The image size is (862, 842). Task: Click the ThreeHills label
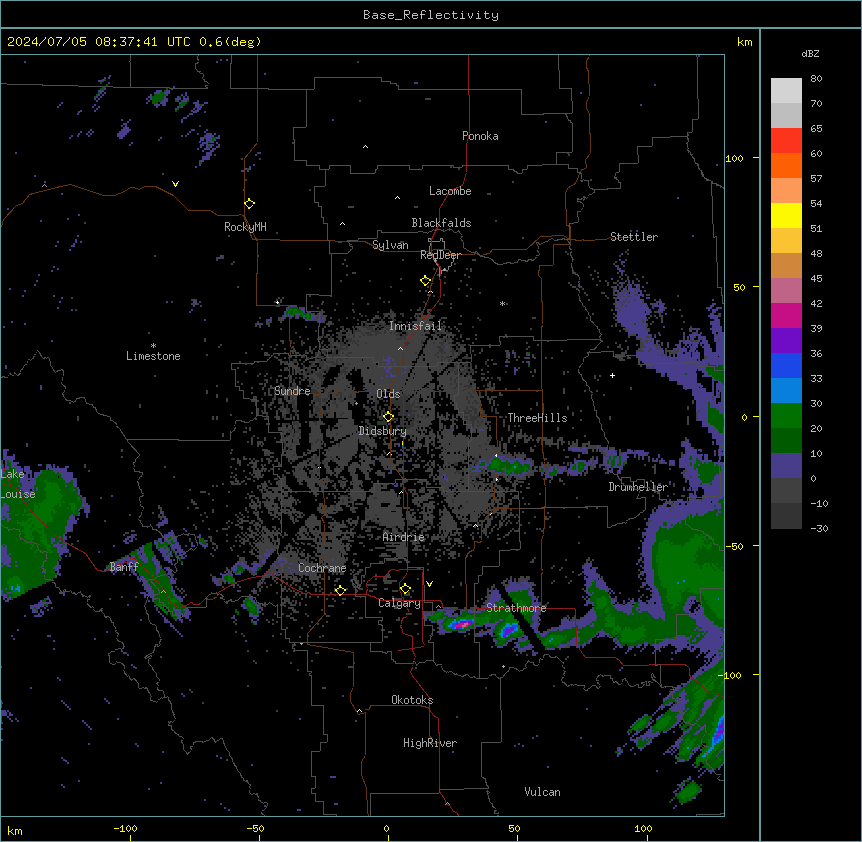pos(537,418)
